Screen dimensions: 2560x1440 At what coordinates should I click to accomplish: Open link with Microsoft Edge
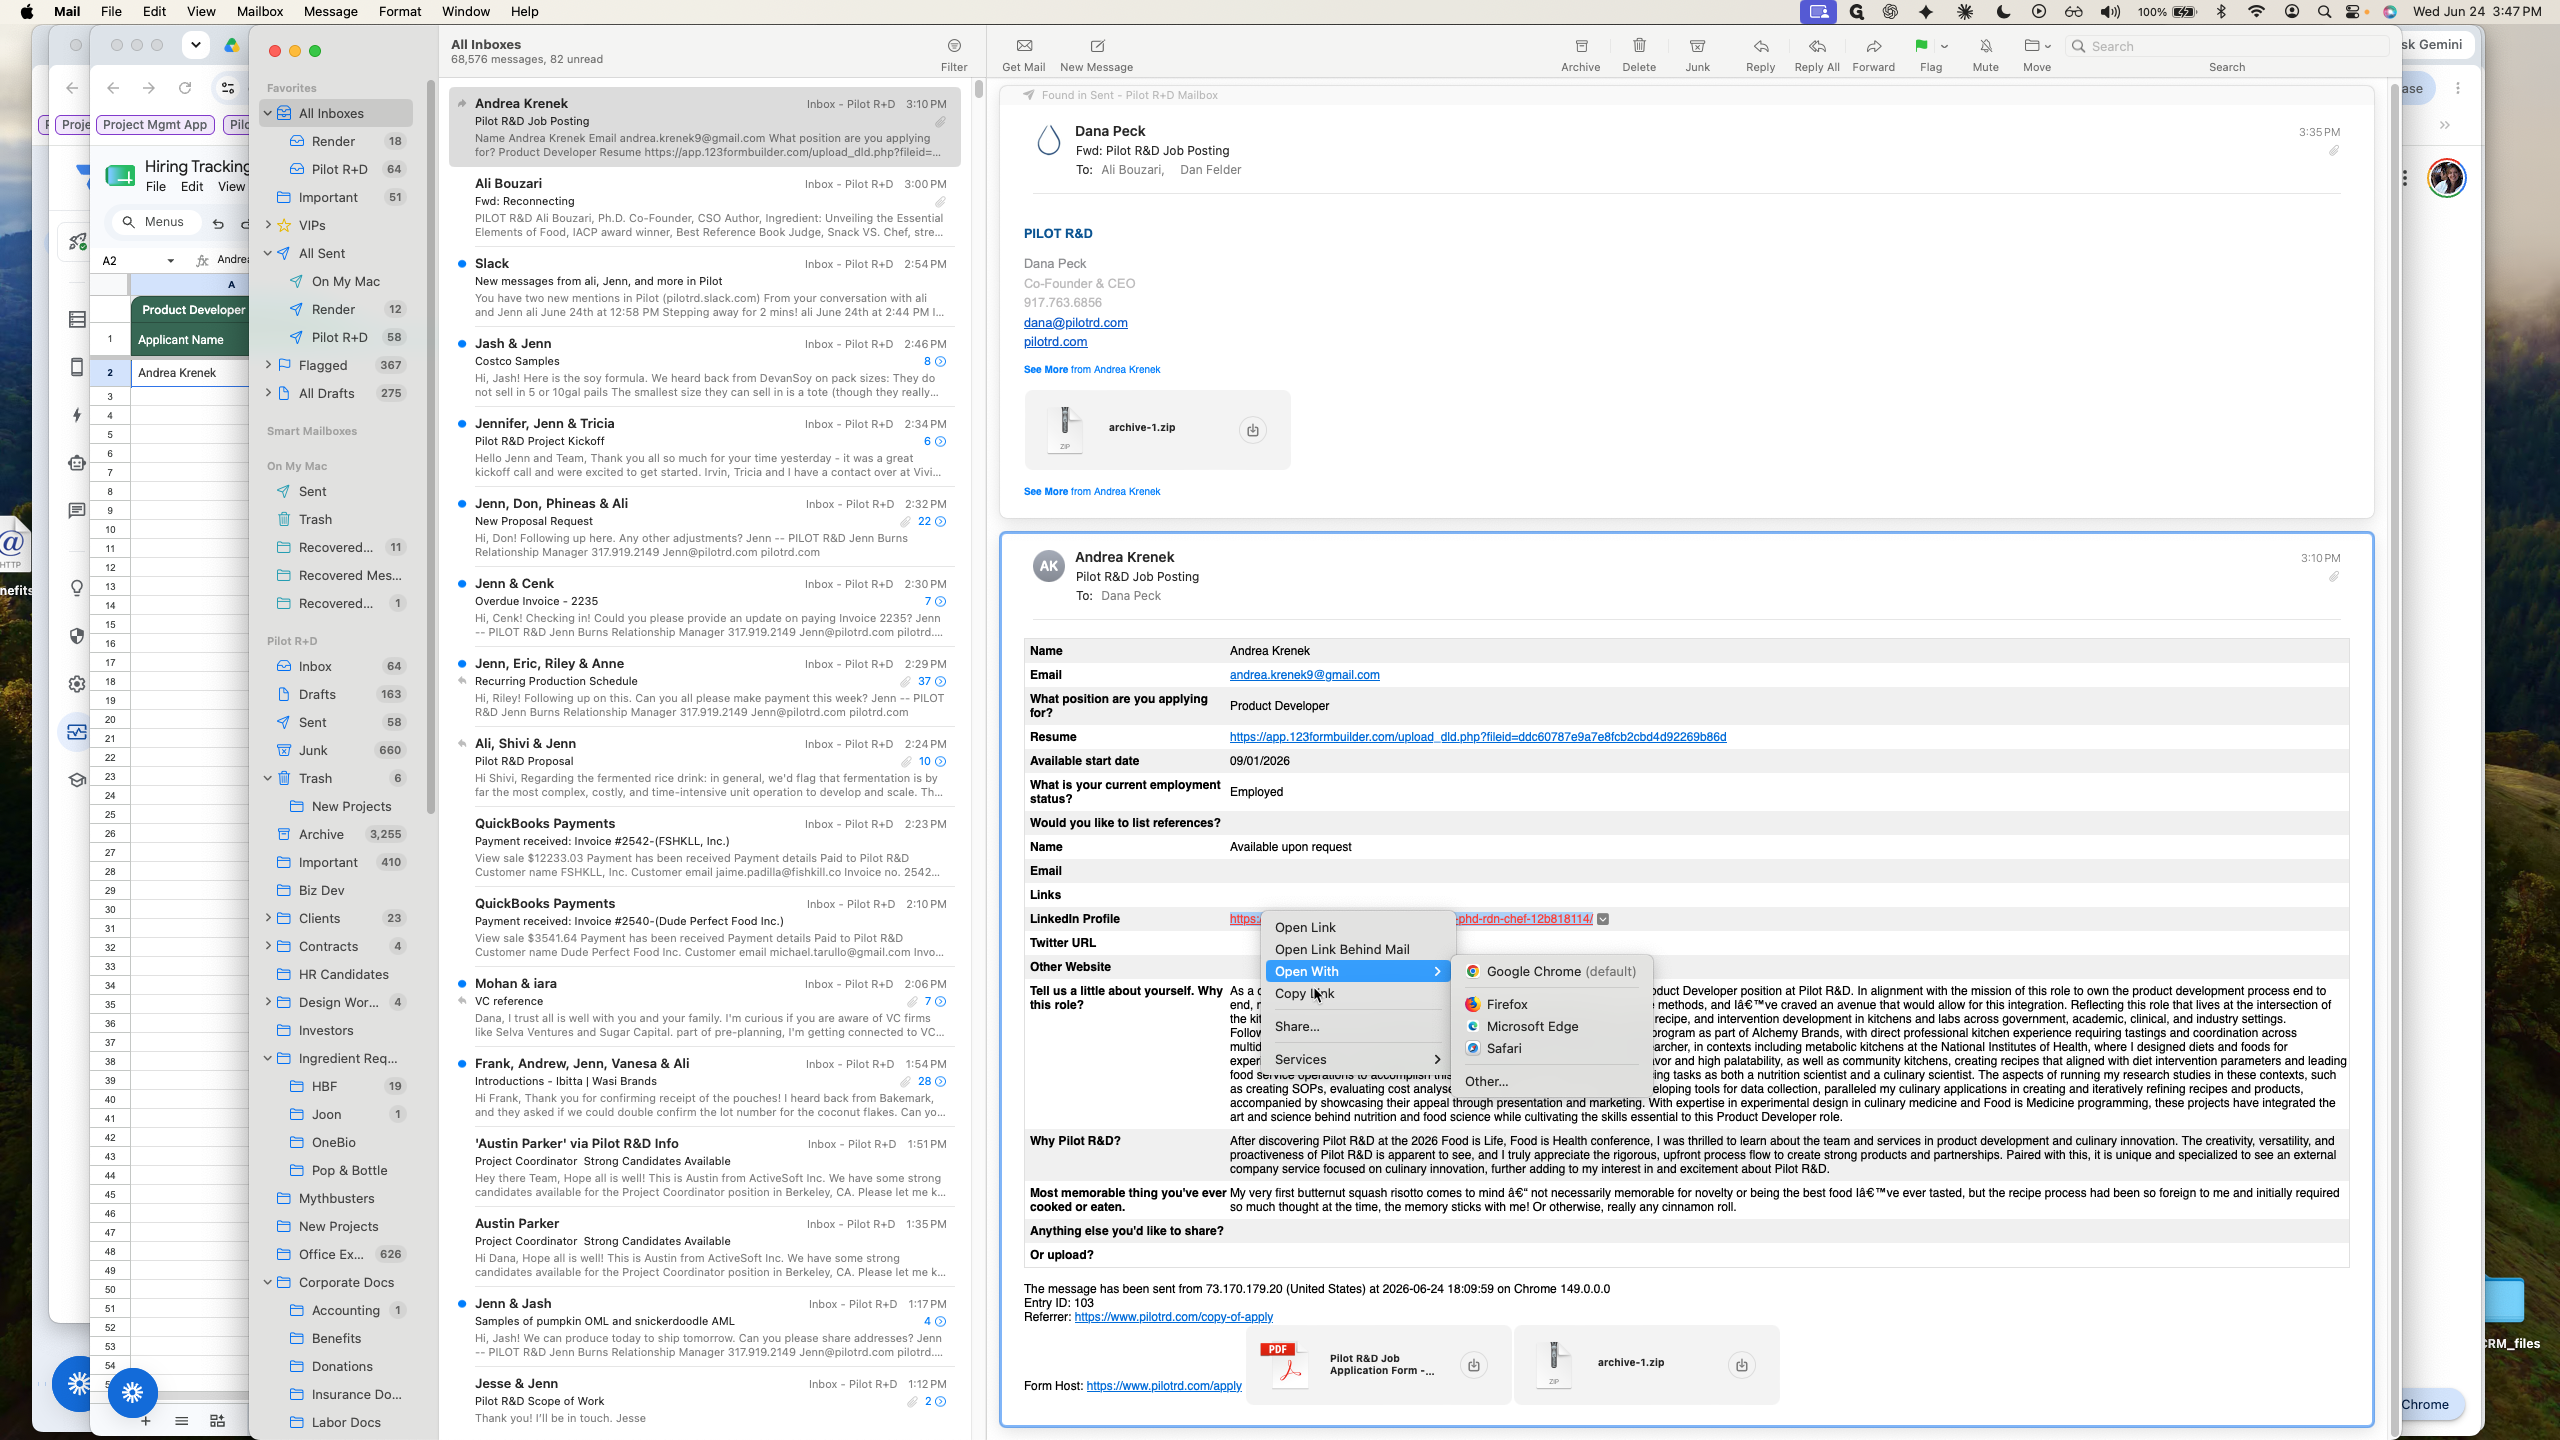(x=1551, y=1026)
